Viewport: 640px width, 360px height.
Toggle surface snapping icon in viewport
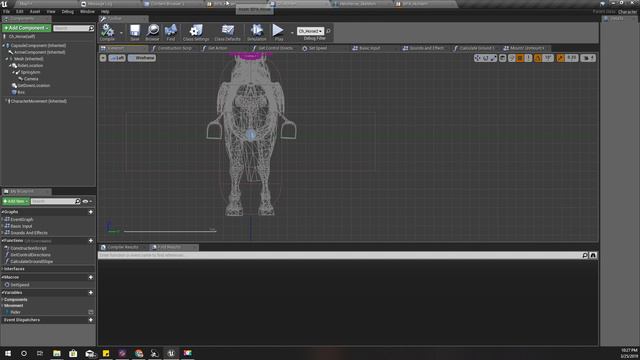click(x=512, y=58)
